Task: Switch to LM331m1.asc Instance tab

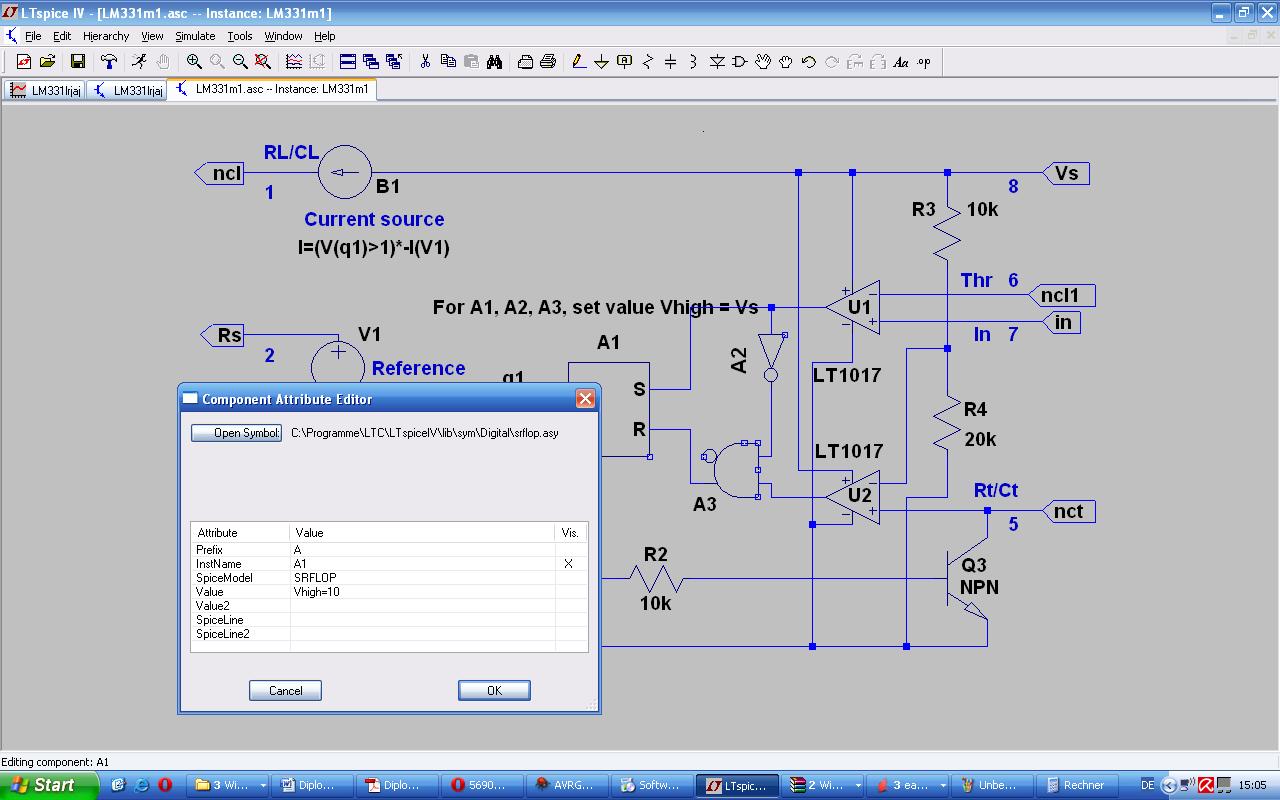Action: click(272, 89)
